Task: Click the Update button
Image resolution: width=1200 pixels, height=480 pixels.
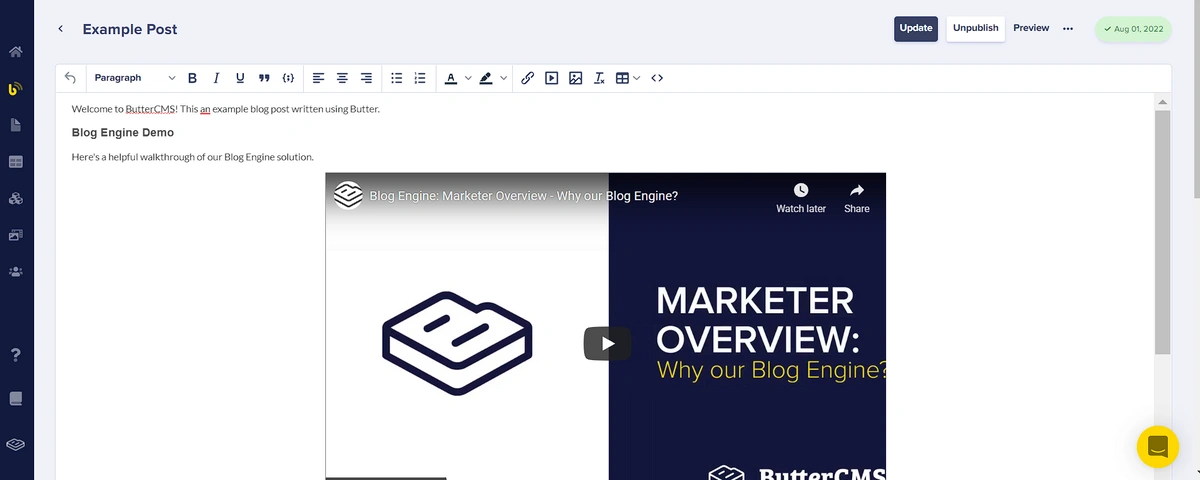Action: coord(916,28)
